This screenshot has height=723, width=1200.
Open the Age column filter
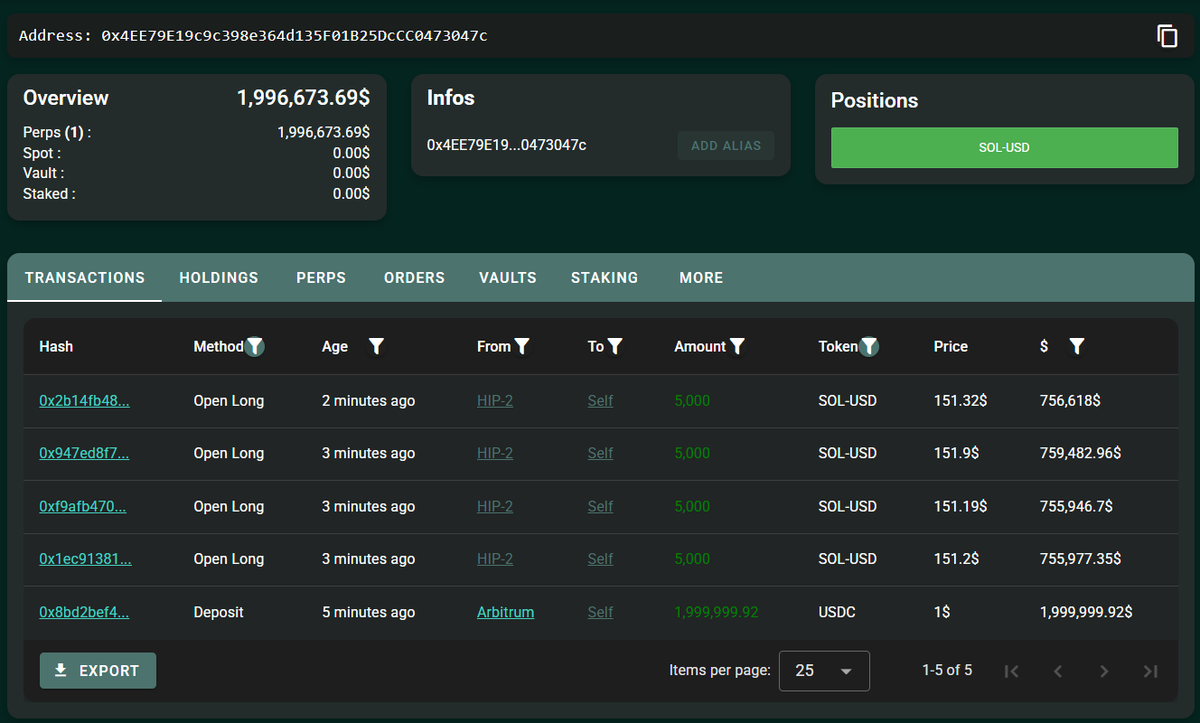click(x=376, y=346)
